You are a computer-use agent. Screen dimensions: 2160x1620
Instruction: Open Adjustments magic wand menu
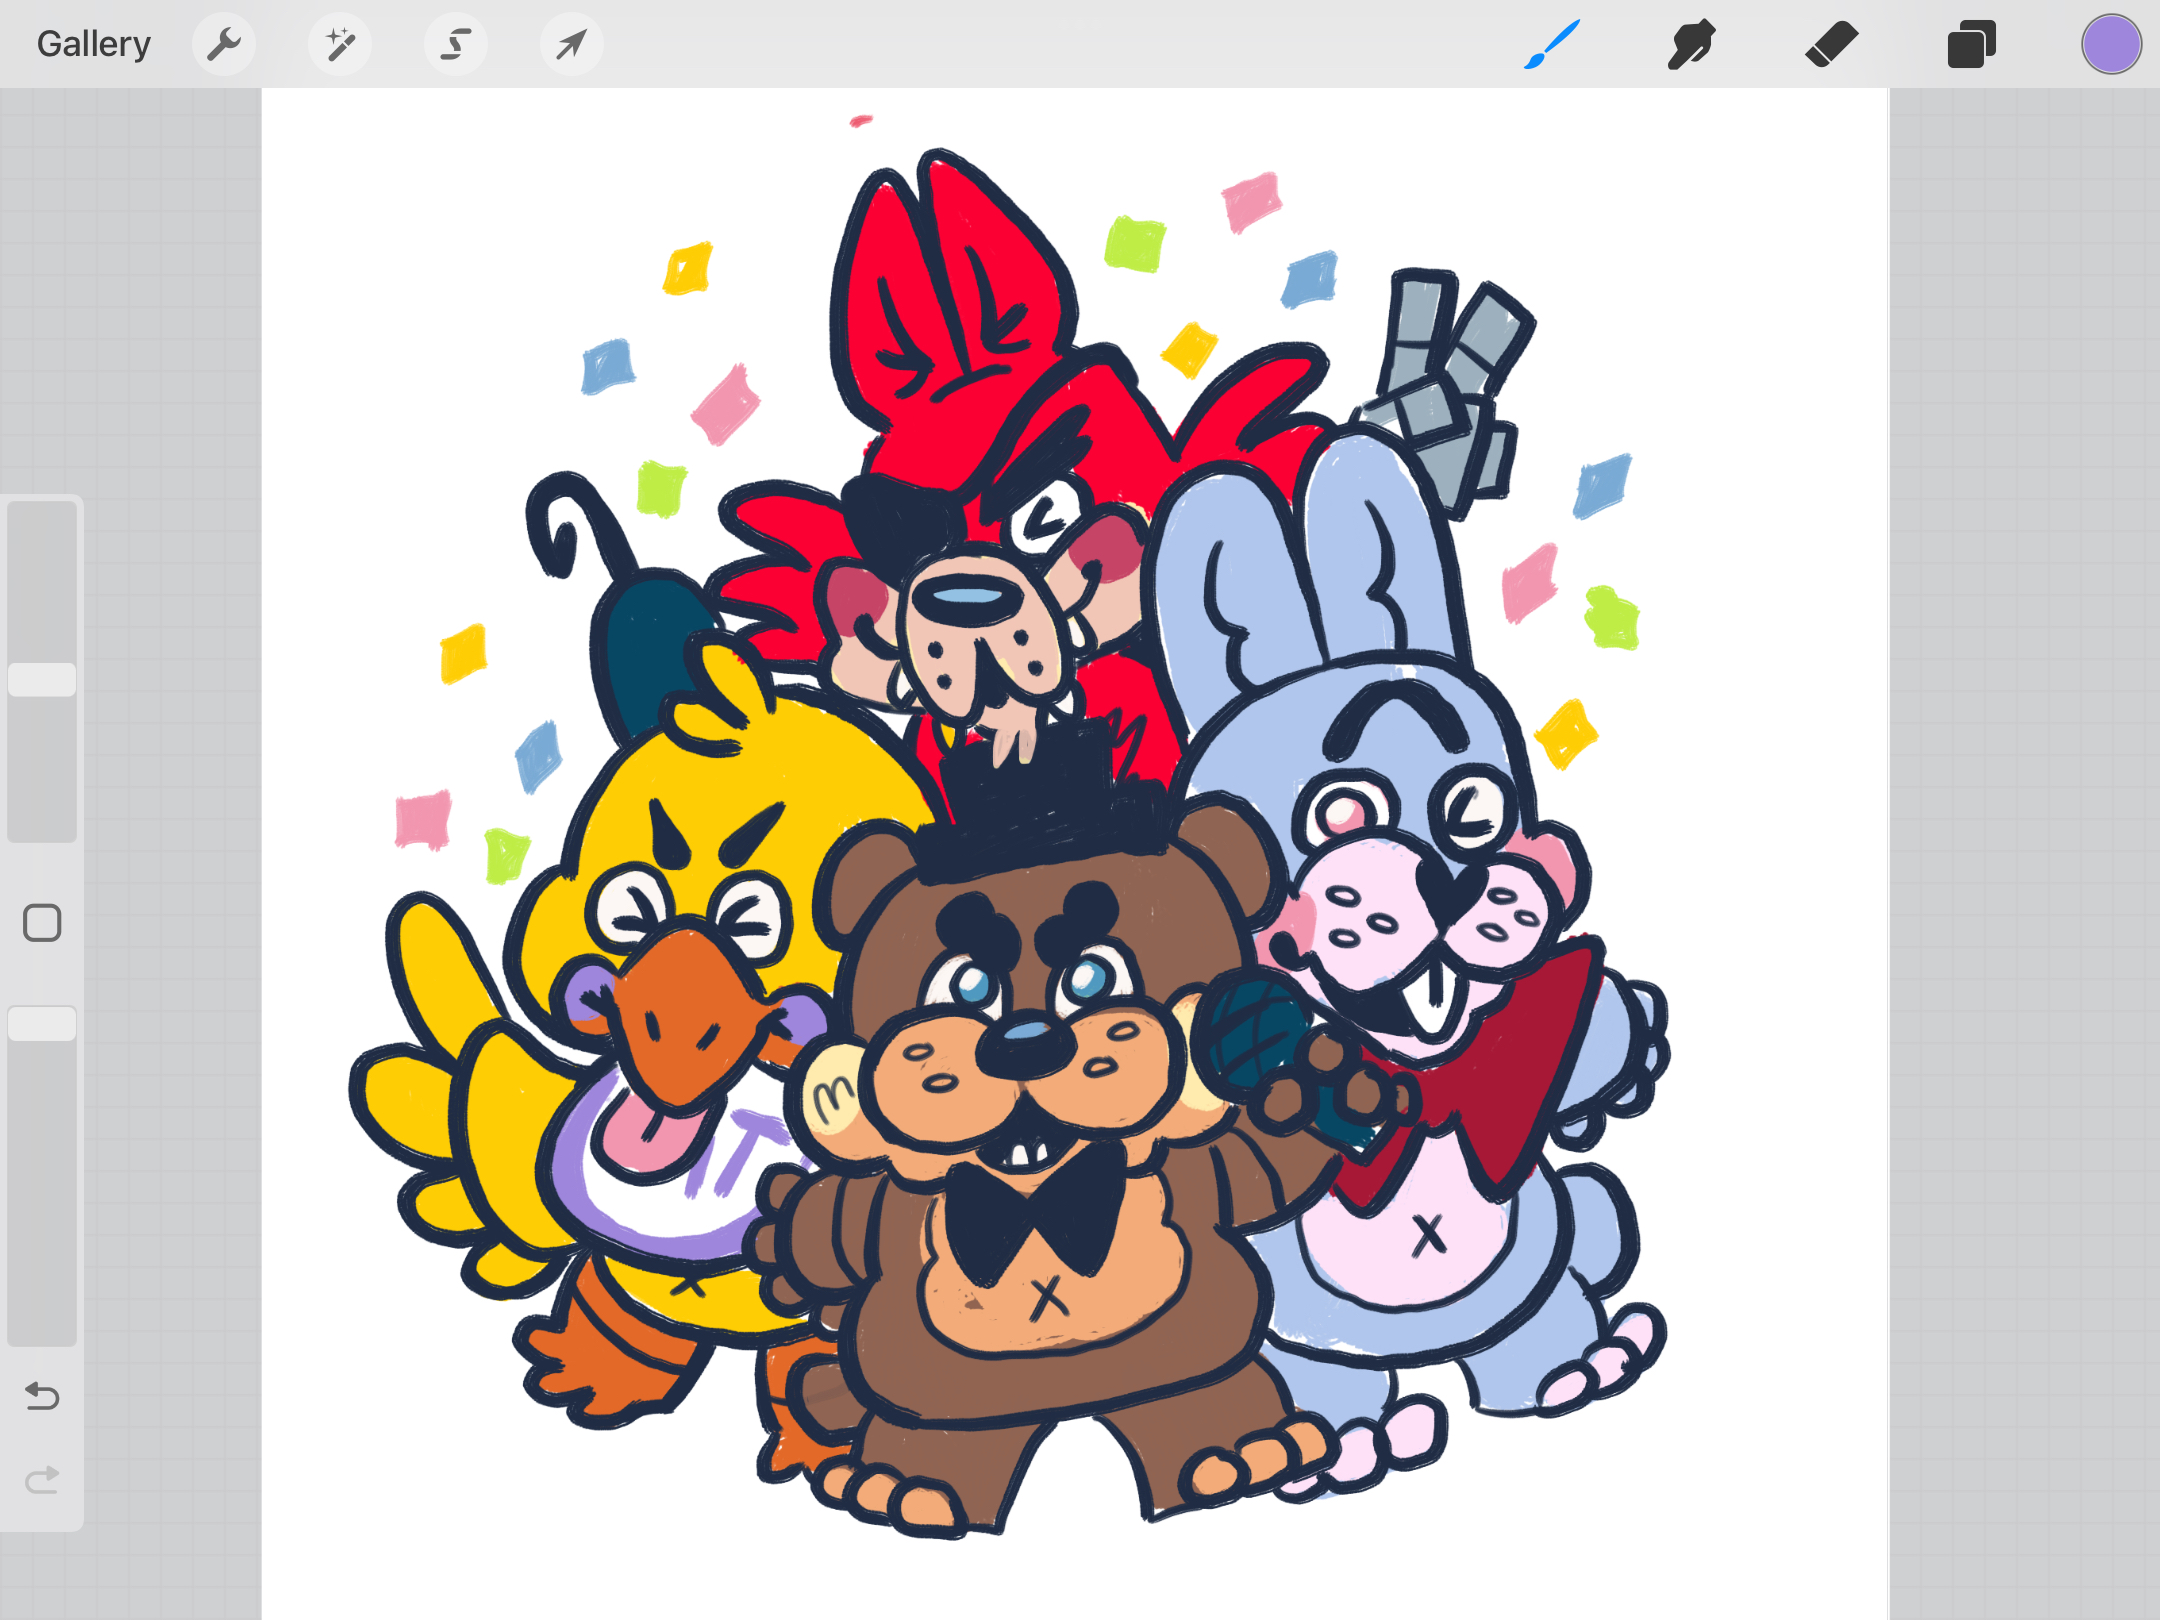(340, 44)
